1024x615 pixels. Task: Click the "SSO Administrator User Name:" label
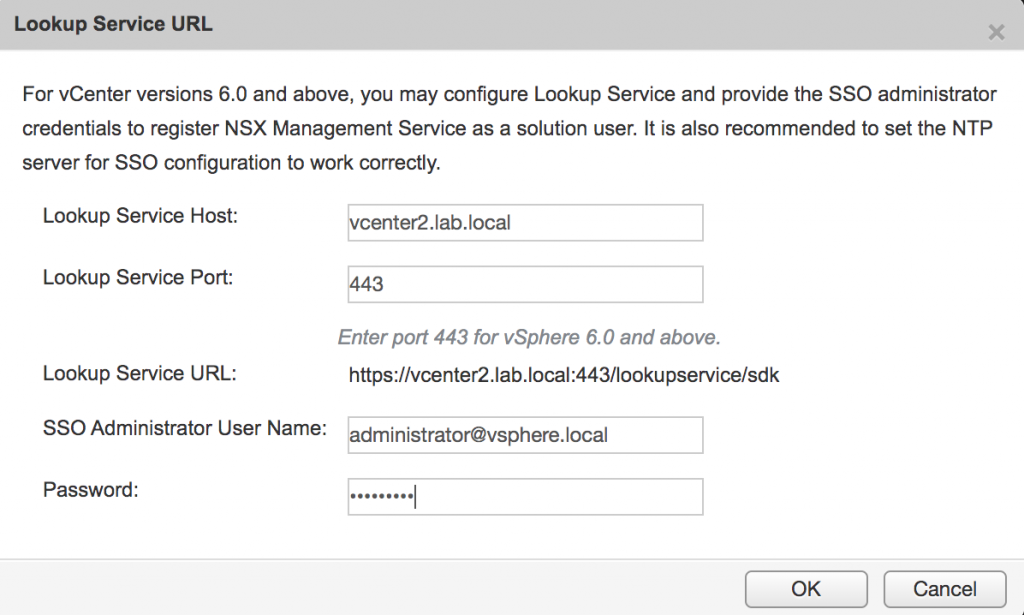[x=185, y=428]
